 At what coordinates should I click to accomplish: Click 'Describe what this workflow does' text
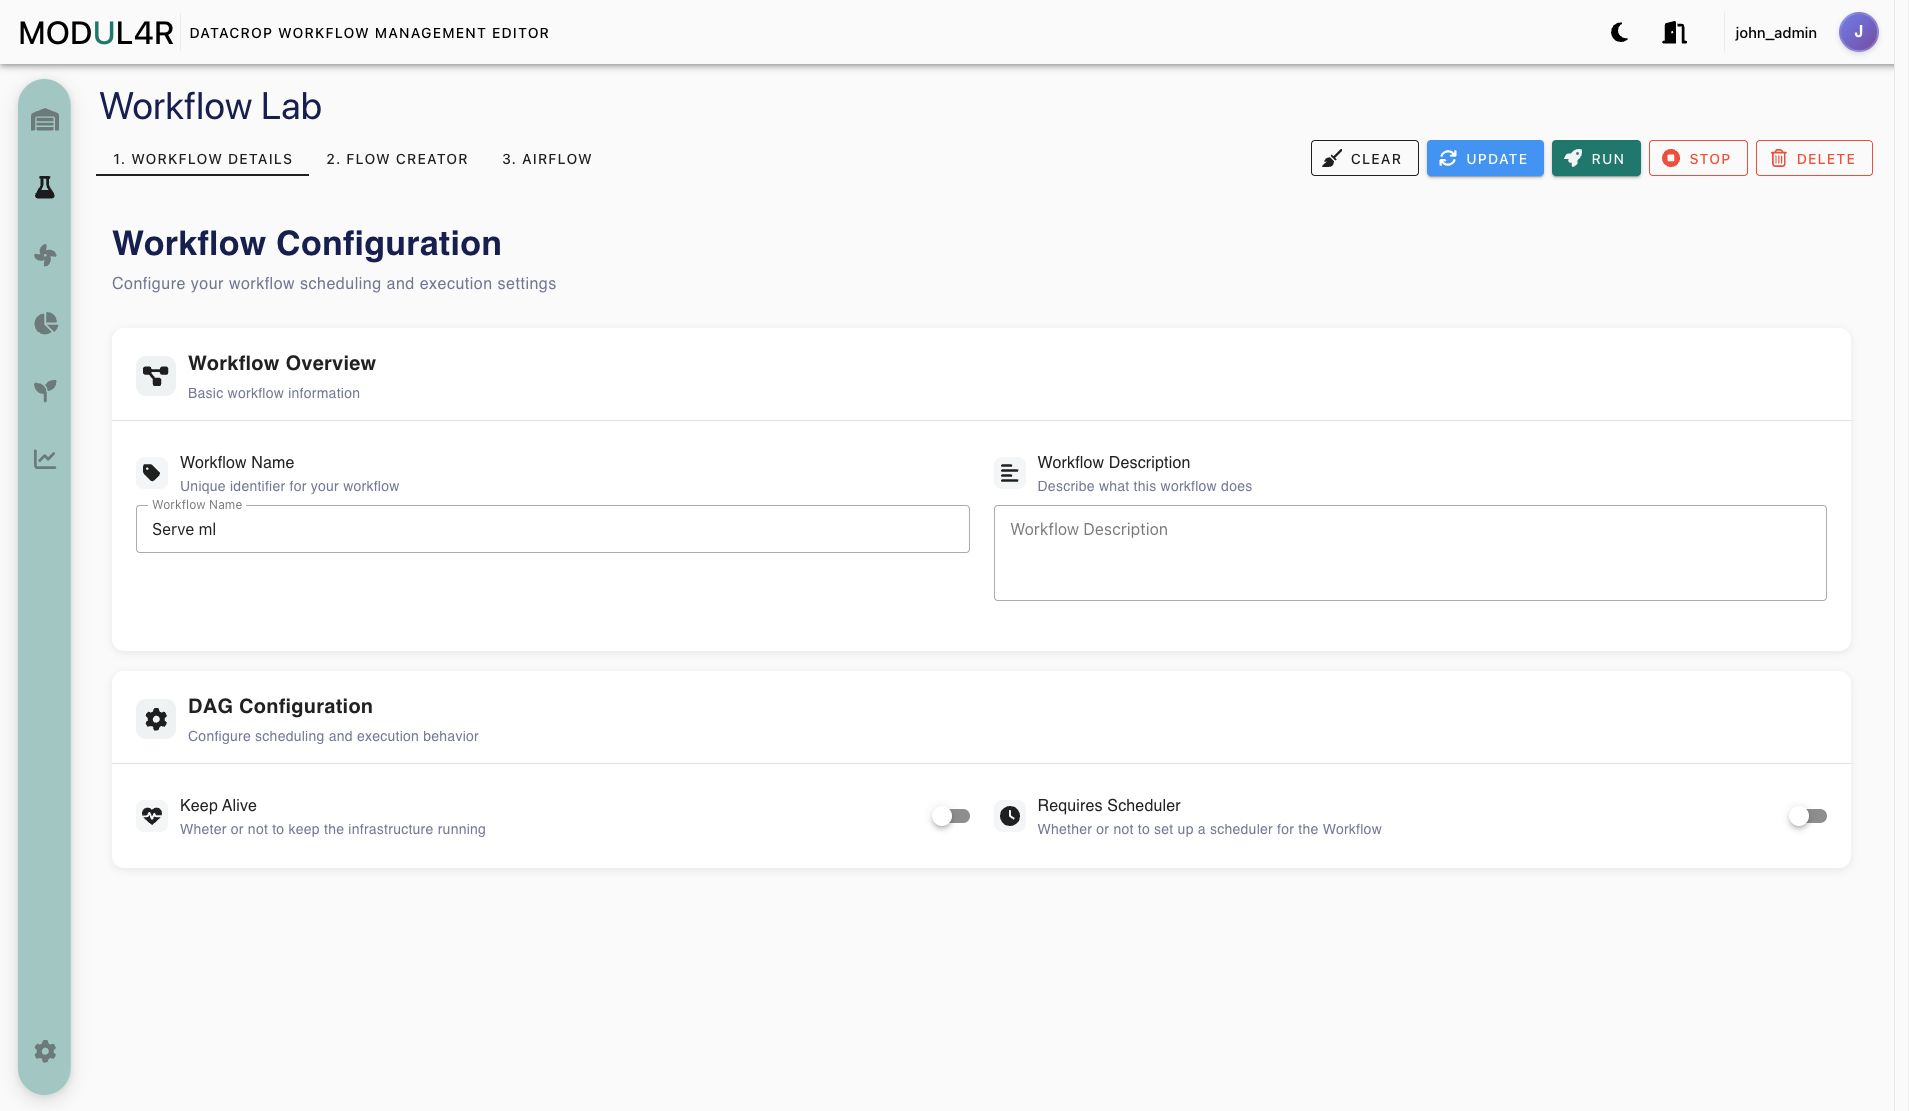point(1145,486)
